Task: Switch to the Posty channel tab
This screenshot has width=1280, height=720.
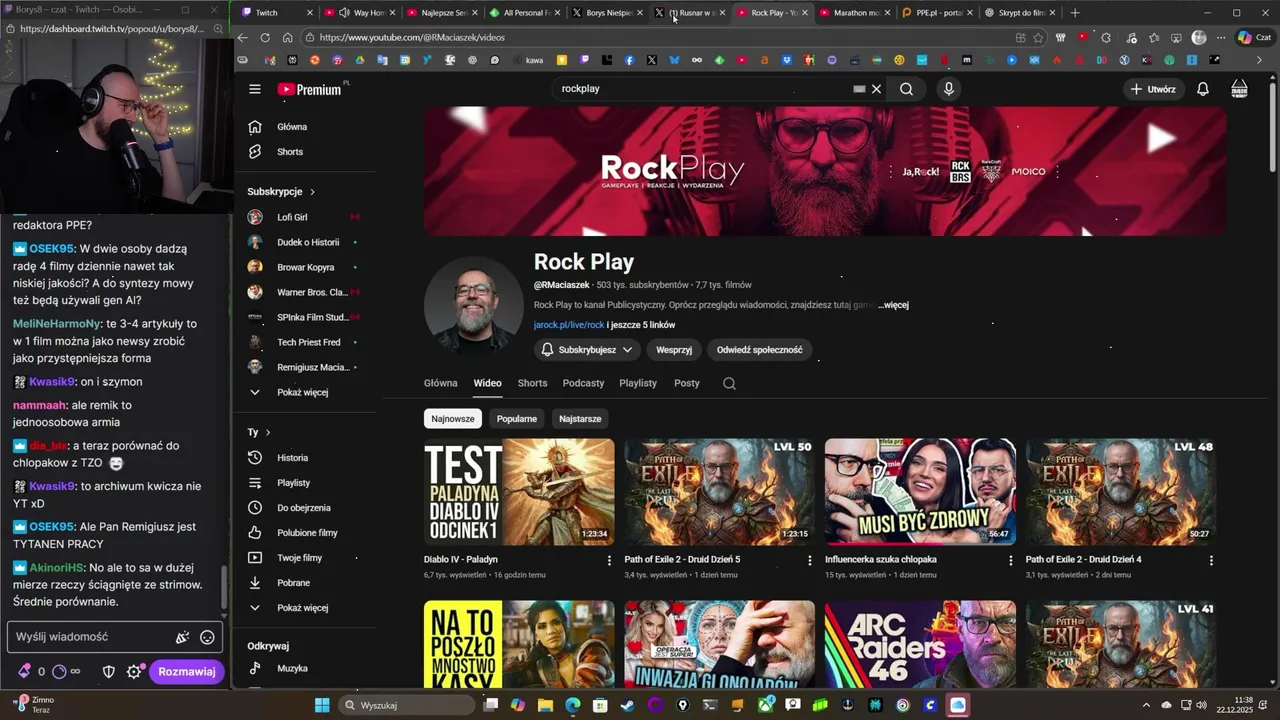Action: point(687,383)
